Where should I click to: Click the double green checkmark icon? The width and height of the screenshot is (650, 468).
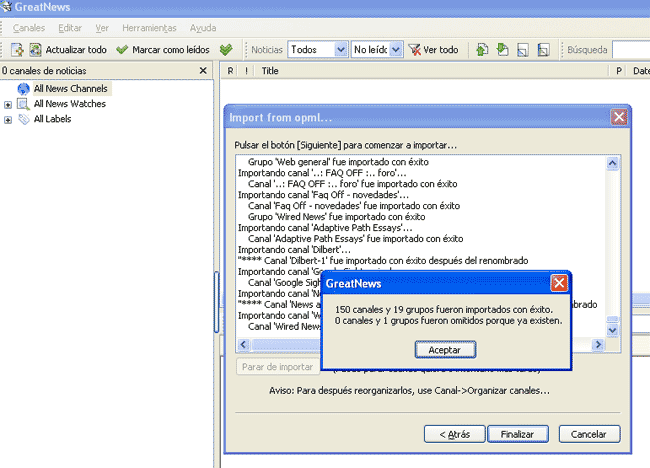226,50
